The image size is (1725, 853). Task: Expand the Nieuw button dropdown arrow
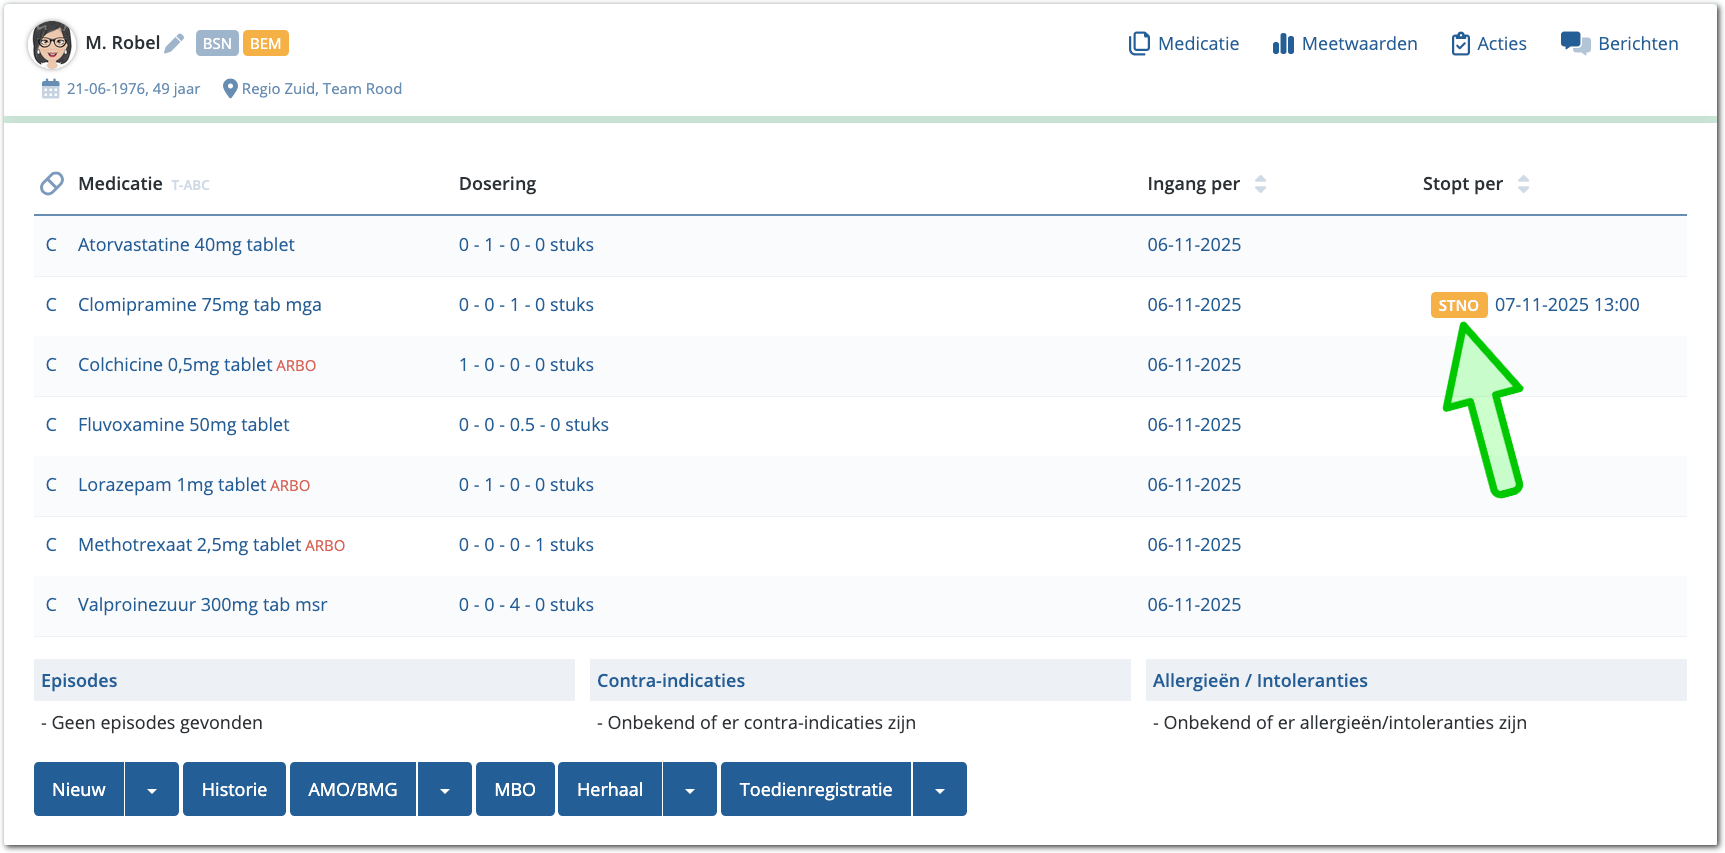(152, 790)
